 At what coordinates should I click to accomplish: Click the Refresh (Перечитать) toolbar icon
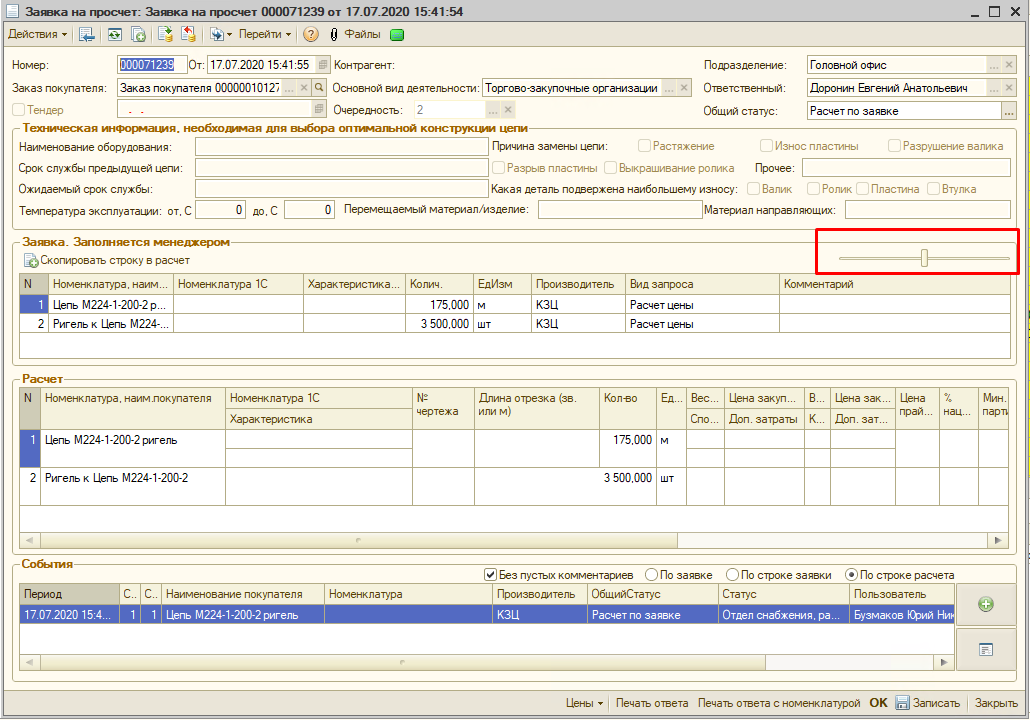coord(115,35)
